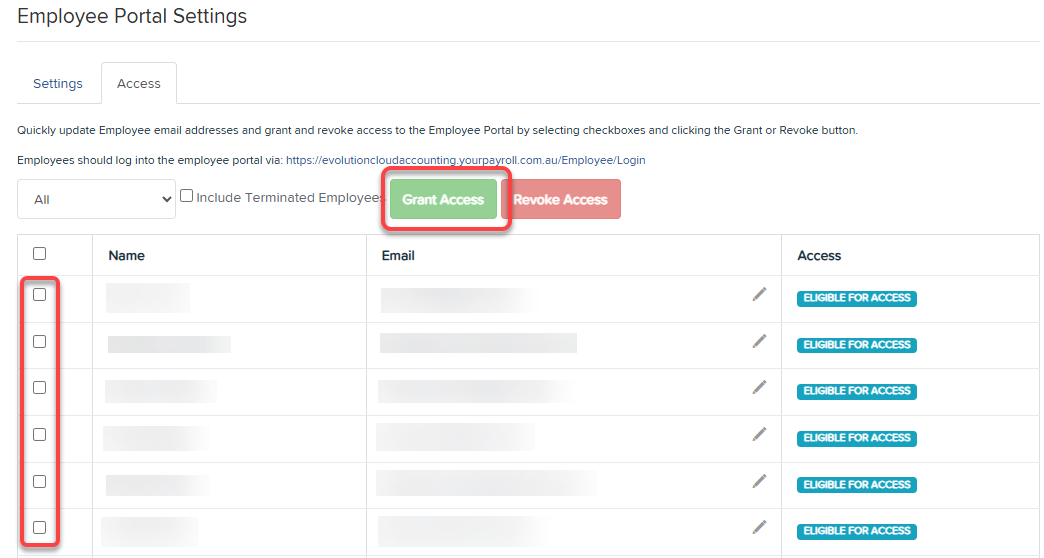Image resolution: width=1044 pixels, height=558 pixels.
Task: Check the second employee row checkbox
Action: 40,341
